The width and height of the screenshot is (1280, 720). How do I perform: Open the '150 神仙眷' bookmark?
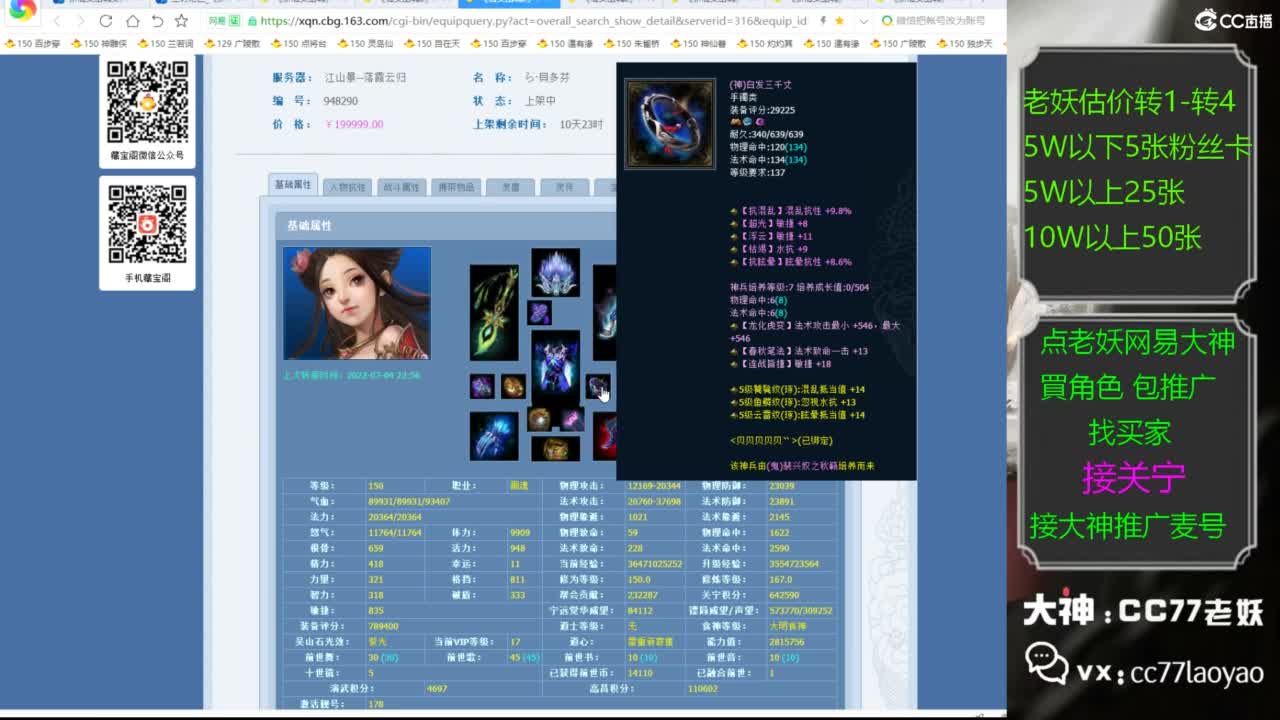[699, 44]
